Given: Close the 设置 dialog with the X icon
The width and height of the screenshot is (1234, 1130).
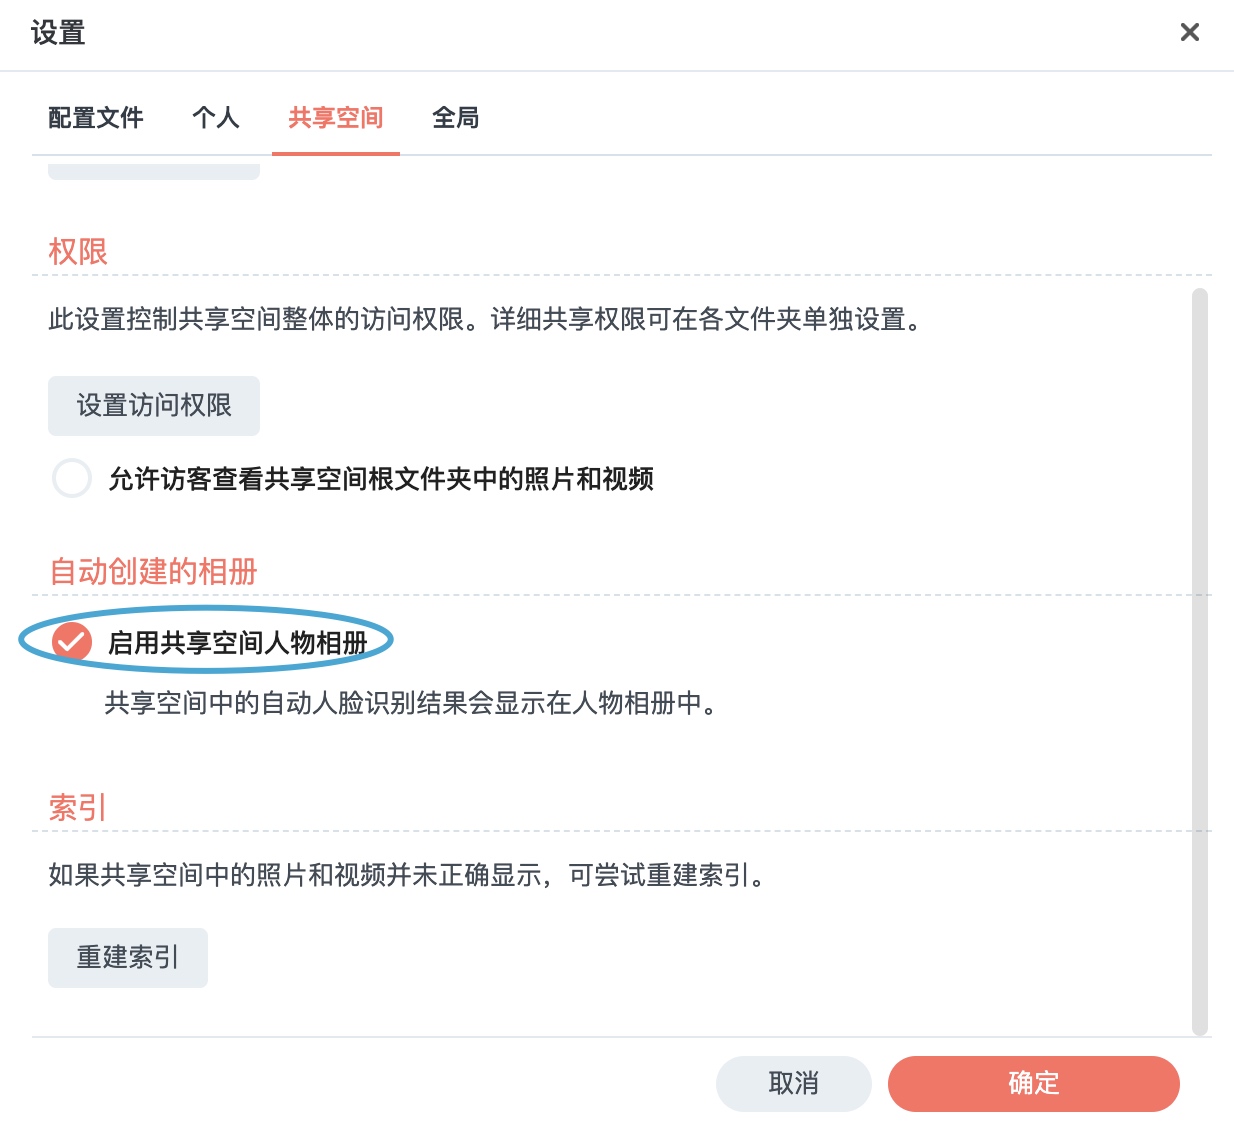Looking at the screenshot, I should click(1189, 32).
